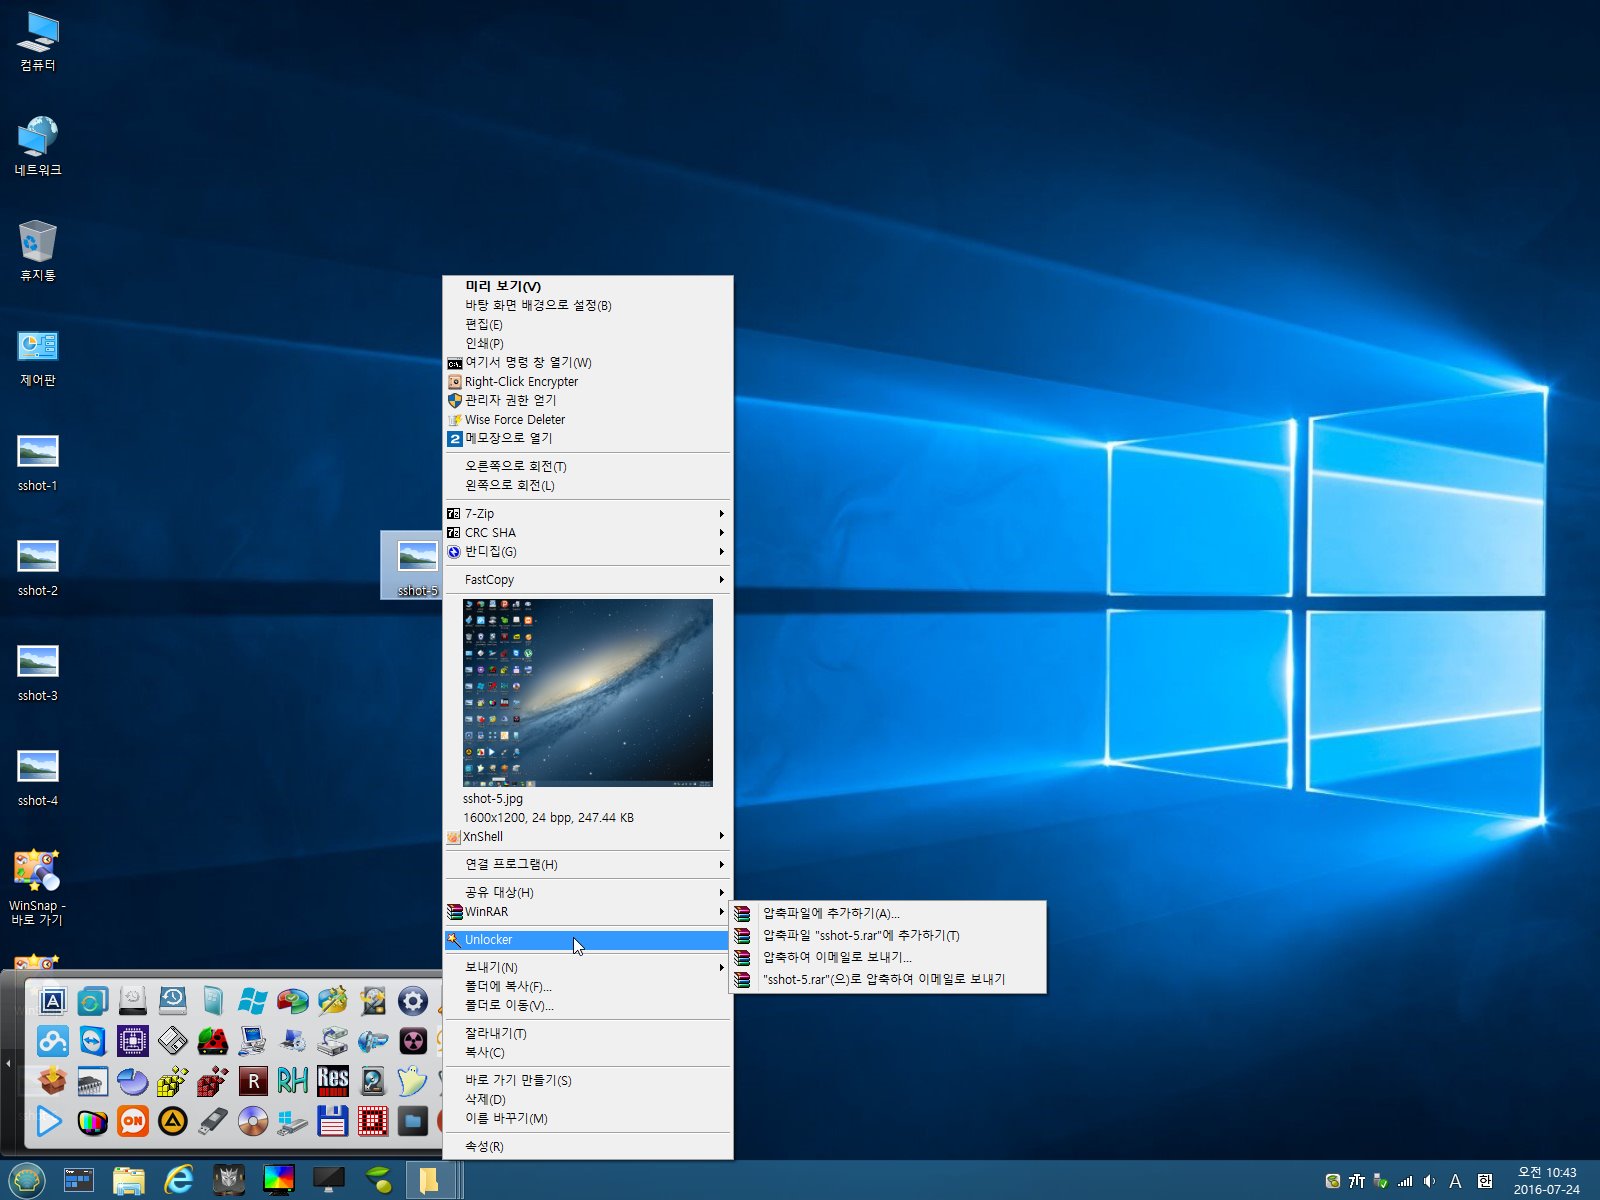Choose 압축파일 "sshot-5.rar"에 추가하기(T)
The width and height of the screenshot is (1600, 1200).
pos(888,935)
